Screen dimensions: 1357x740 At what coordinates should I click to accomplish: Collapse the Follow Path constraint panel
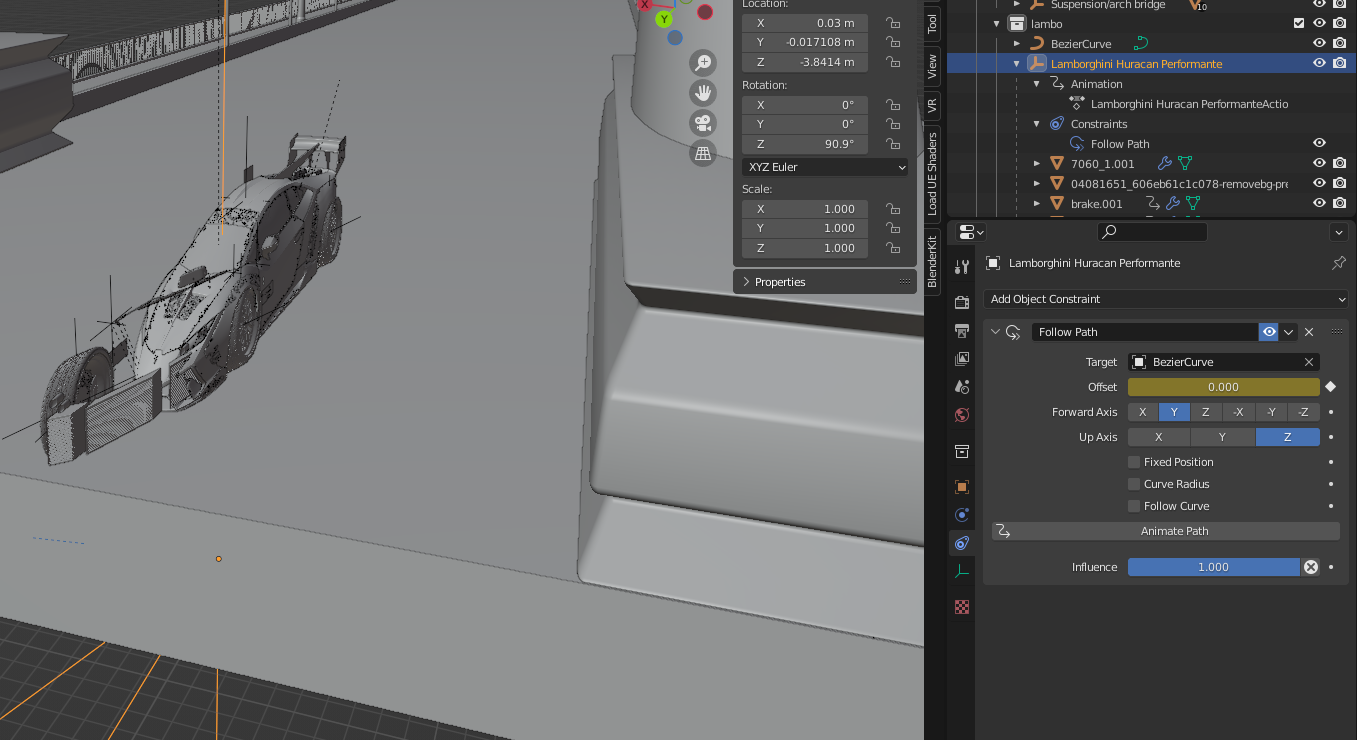[995, 332]
